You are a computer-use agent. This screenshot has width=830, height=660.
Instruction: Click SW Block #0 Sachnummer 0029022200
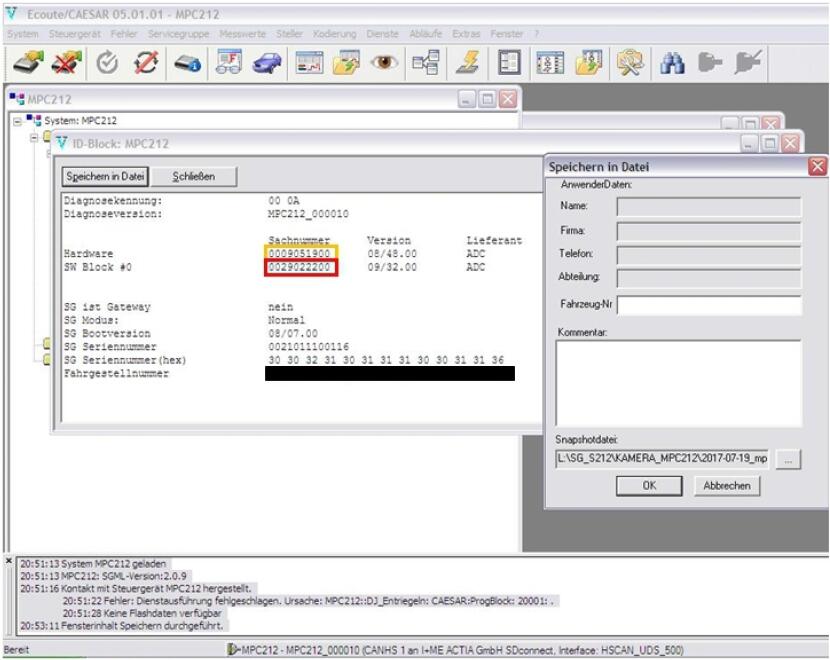(x=299, y=267)
